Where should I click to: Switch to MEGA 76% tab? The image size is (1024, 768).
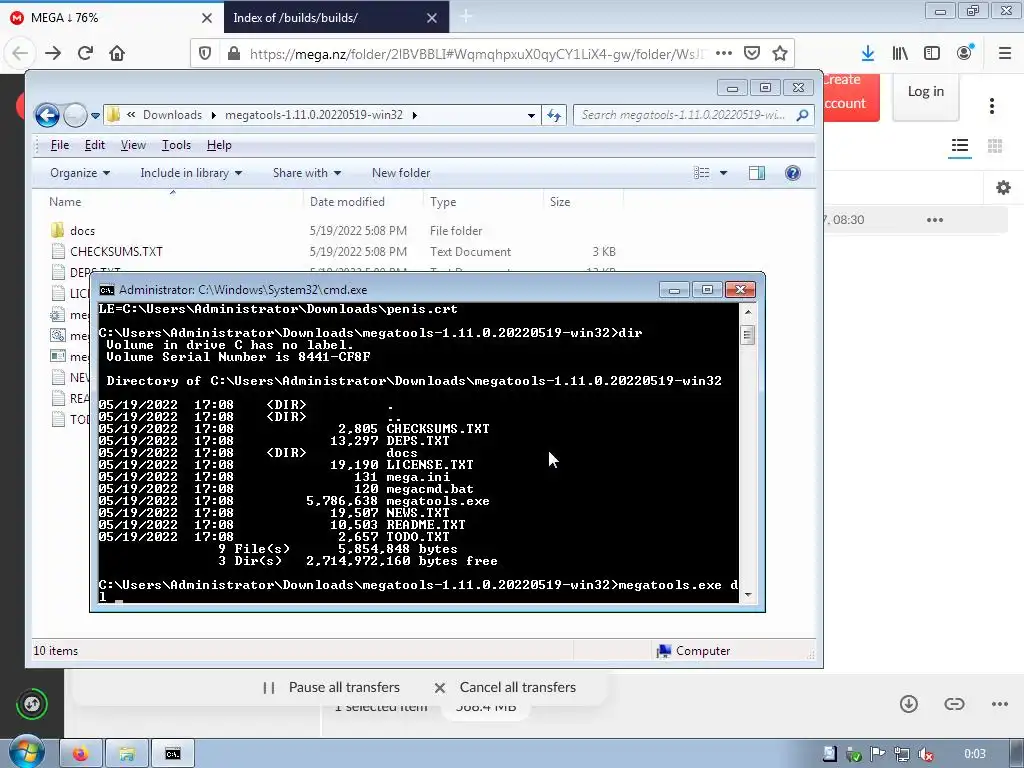coord(112,17)
